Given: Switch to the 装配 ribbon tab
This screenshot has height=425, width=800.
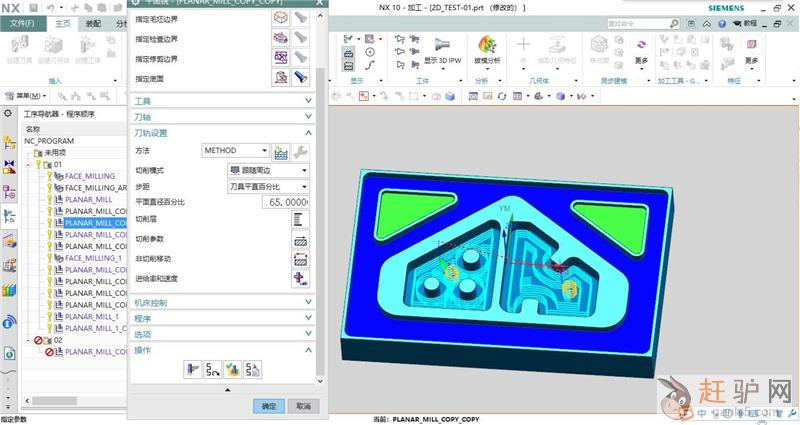Looking at the screenshot, I should click(92, 22).
